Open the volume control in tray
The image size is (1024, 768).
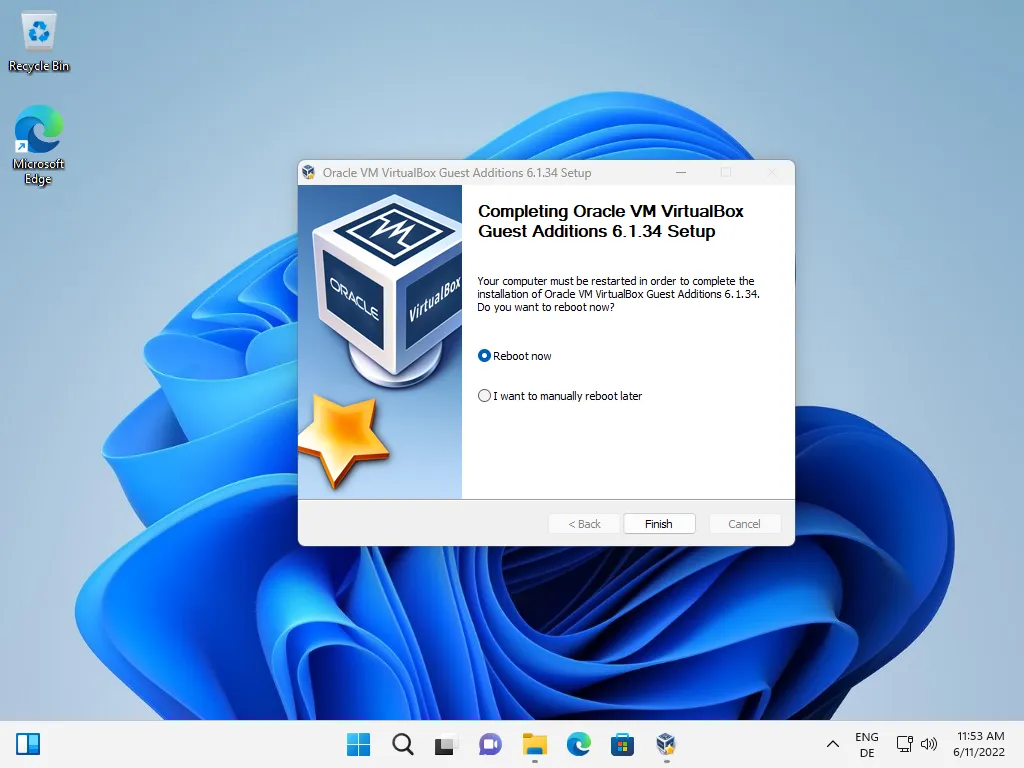(929, 744)
